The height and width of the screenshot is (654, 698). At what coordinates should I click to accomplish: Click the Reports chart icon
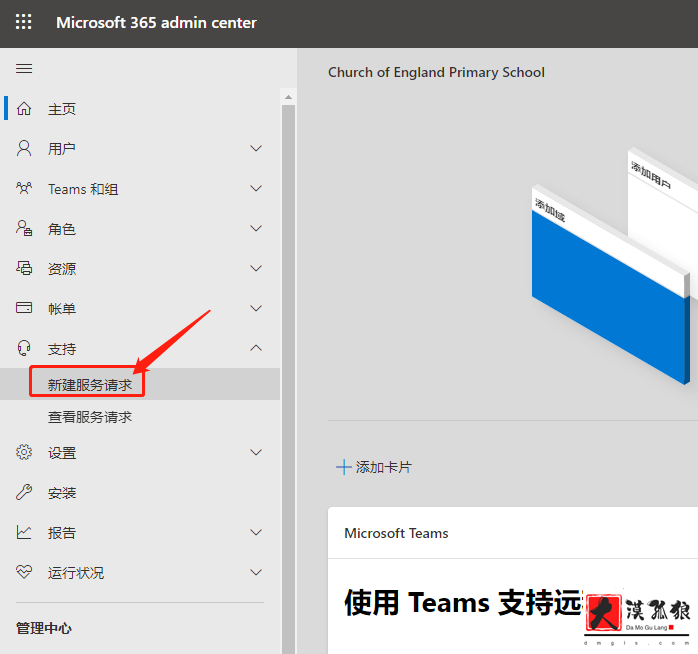pyautogui.click(x=25, y=532)
